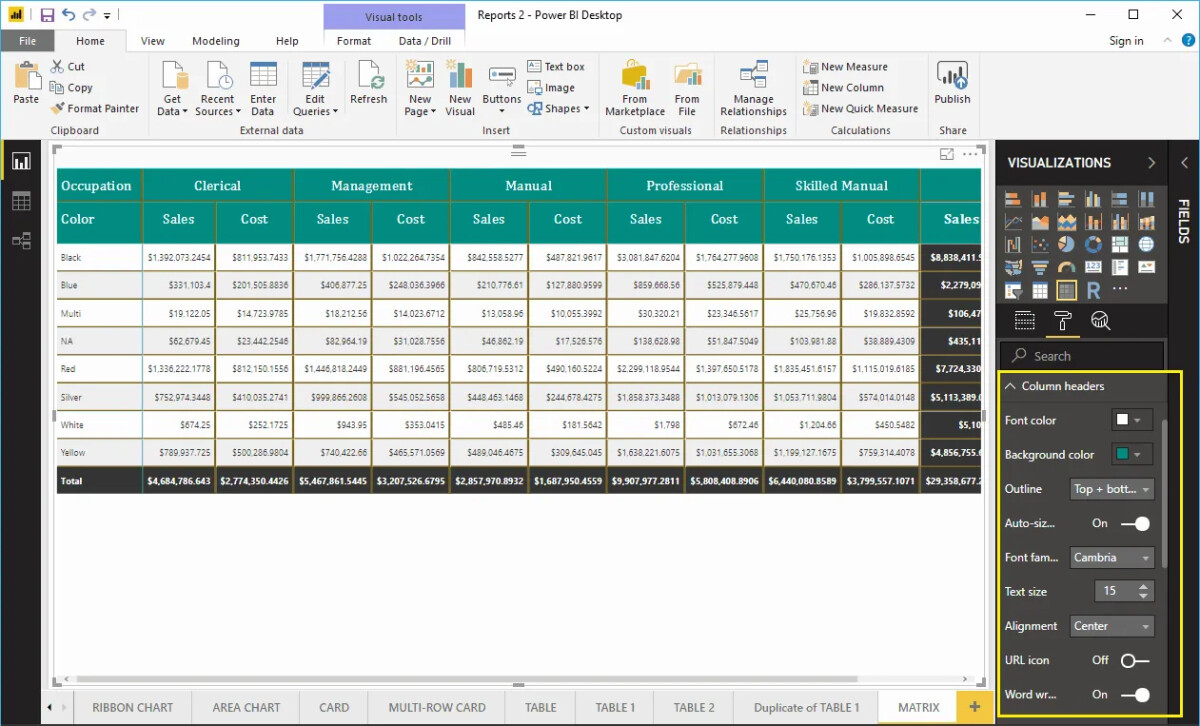Open the Analytics pane with the magnifier icon
Image resolution: width=1200 pixels, height=726 pixels.
point(1099,320)
